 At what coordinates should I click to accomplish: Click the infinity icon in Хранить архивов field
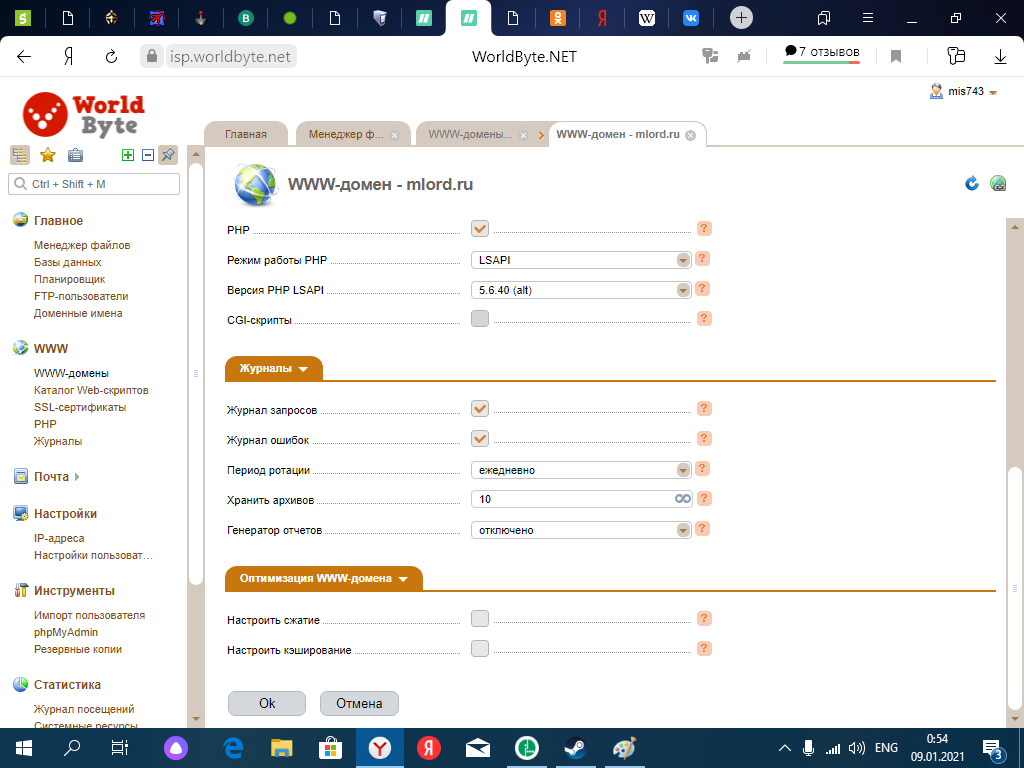point(683,499)
